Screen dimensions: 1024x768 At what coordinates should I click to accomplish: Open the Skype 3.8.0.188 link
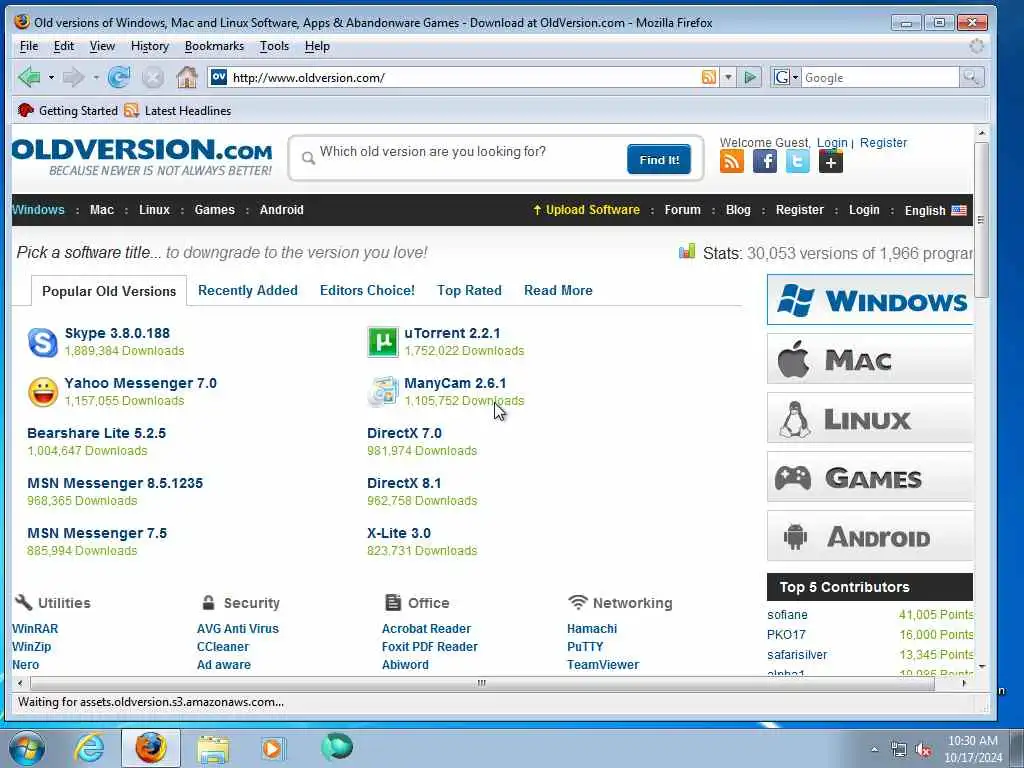(x=117, y=333)
